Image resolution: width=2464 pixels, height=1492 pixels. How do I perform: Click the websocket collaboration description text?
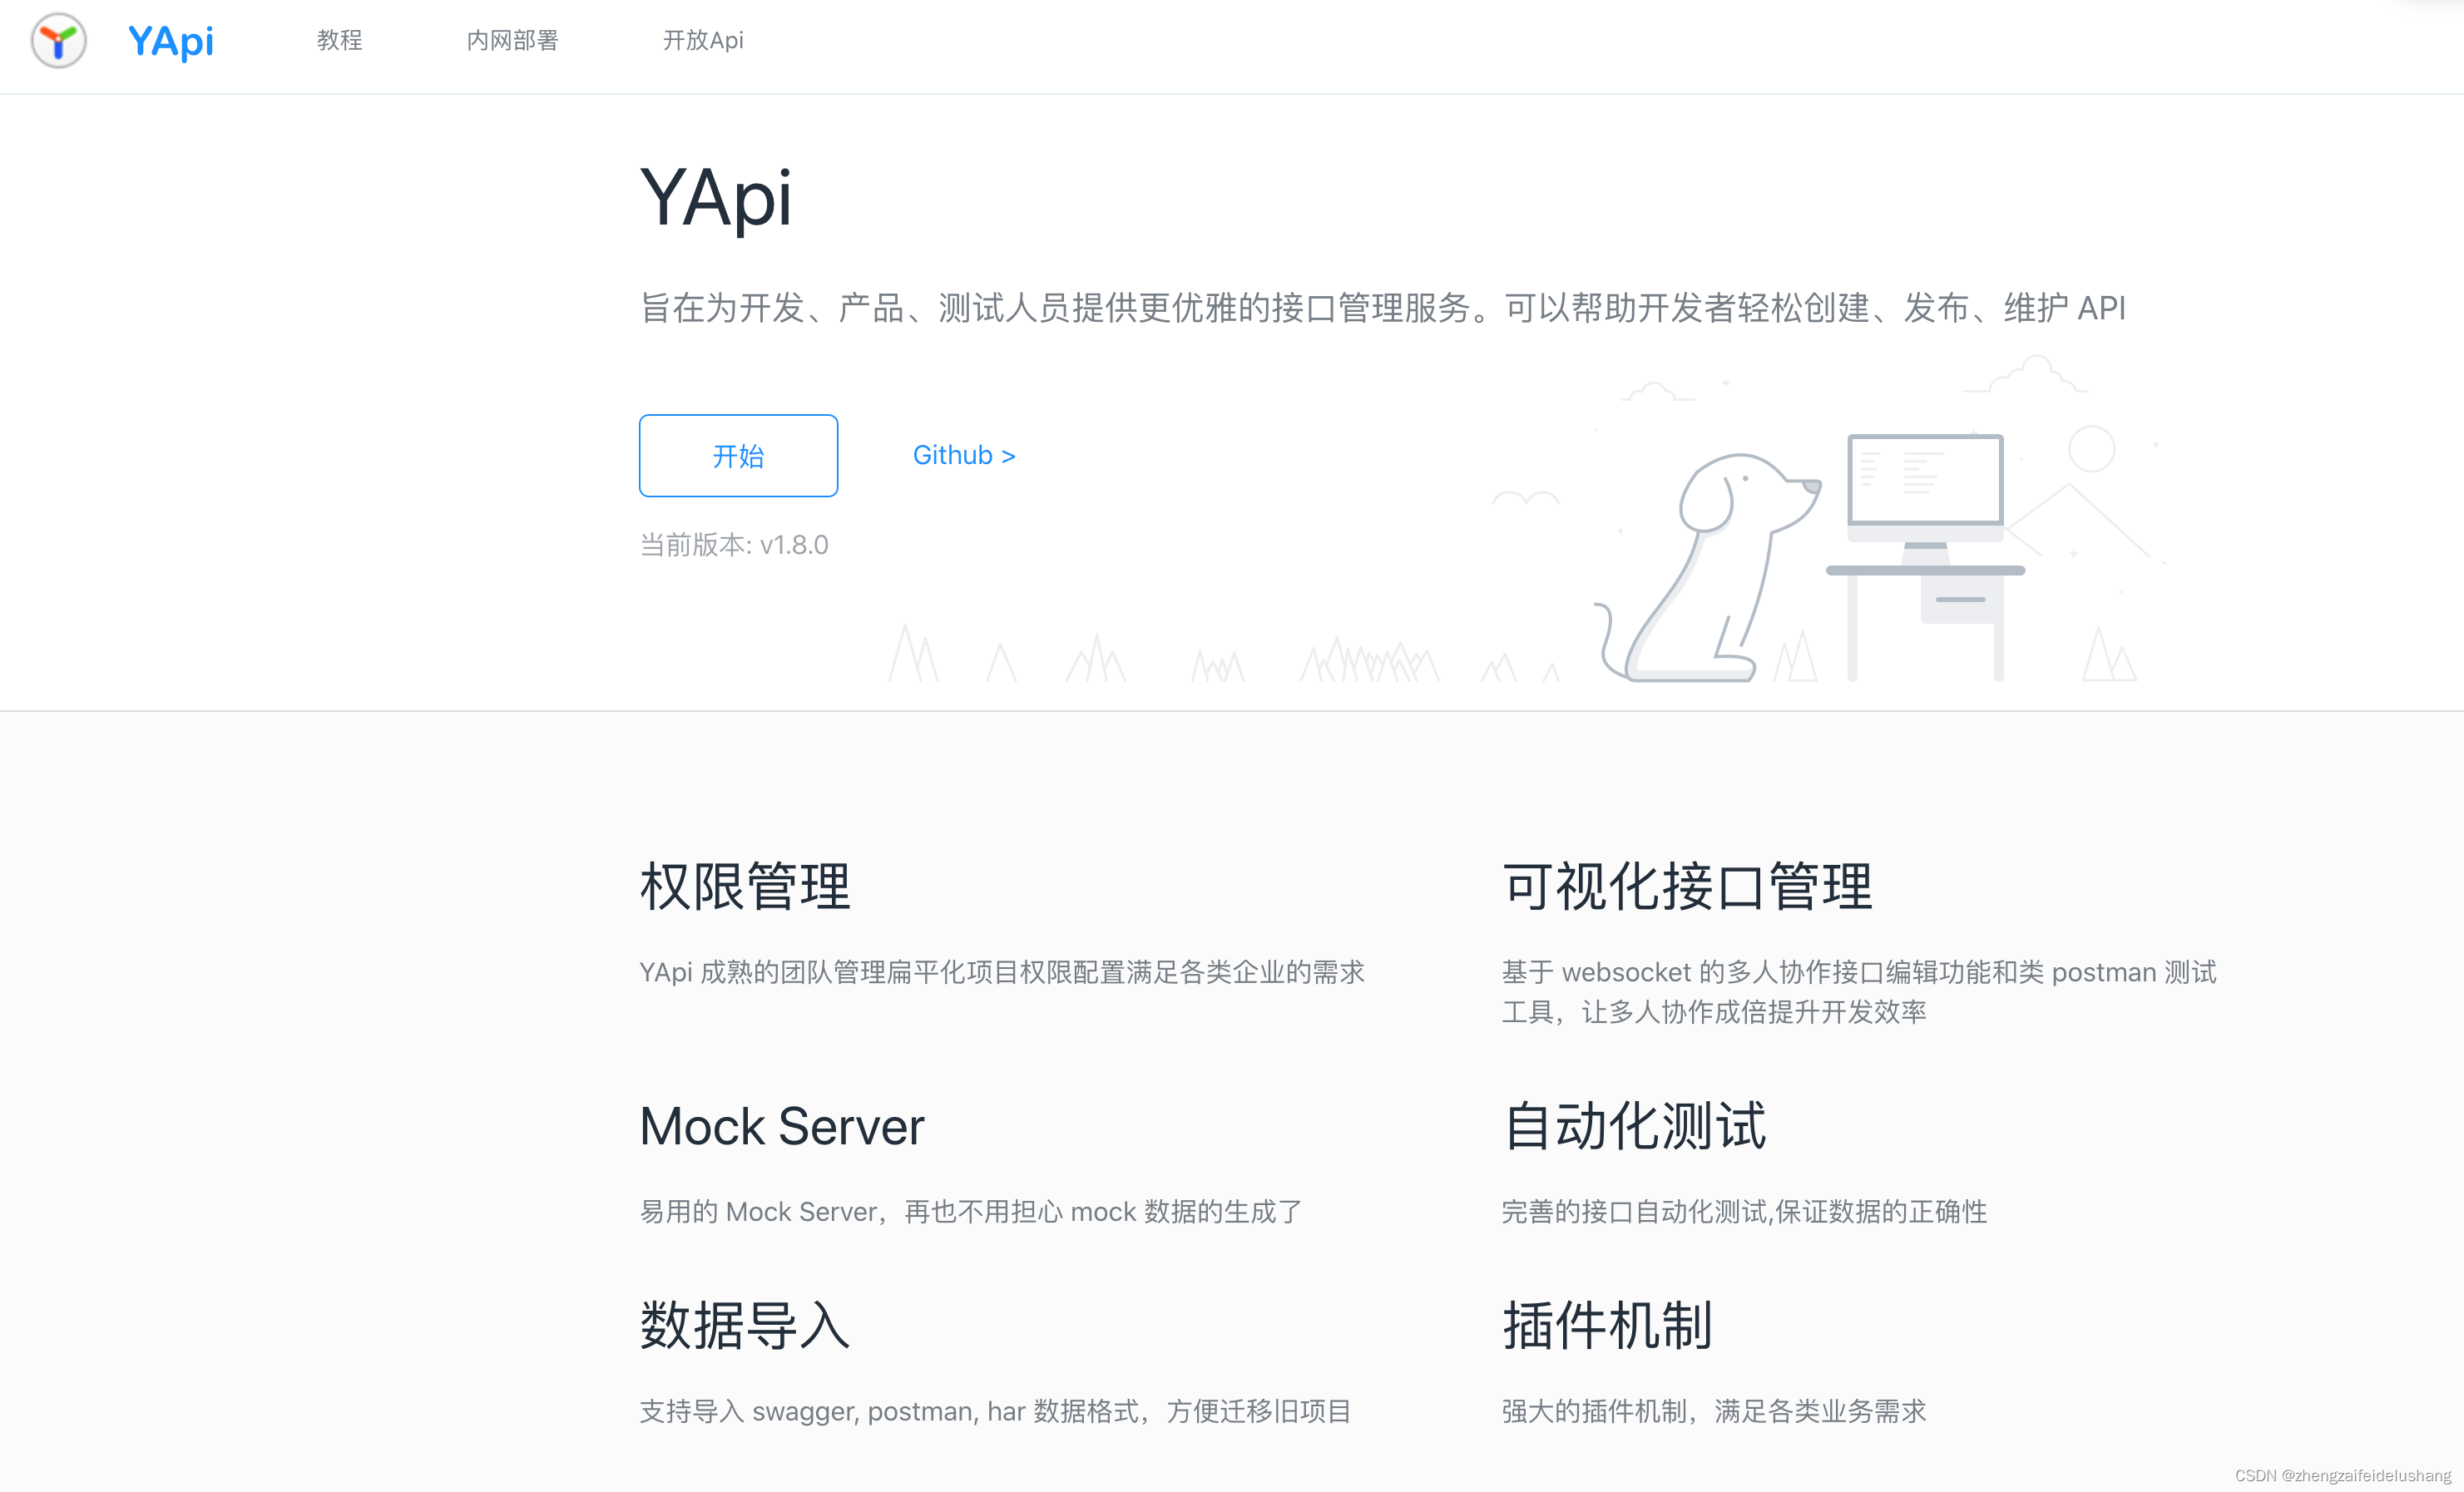(1858, 991)
